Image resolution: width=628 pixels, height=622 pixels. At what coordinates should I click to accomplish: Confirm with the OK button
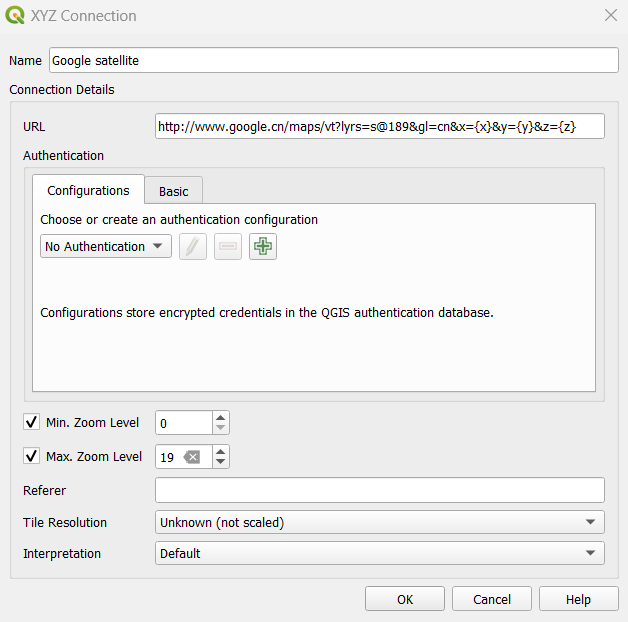pyautogui.click(x=405, y=599)
